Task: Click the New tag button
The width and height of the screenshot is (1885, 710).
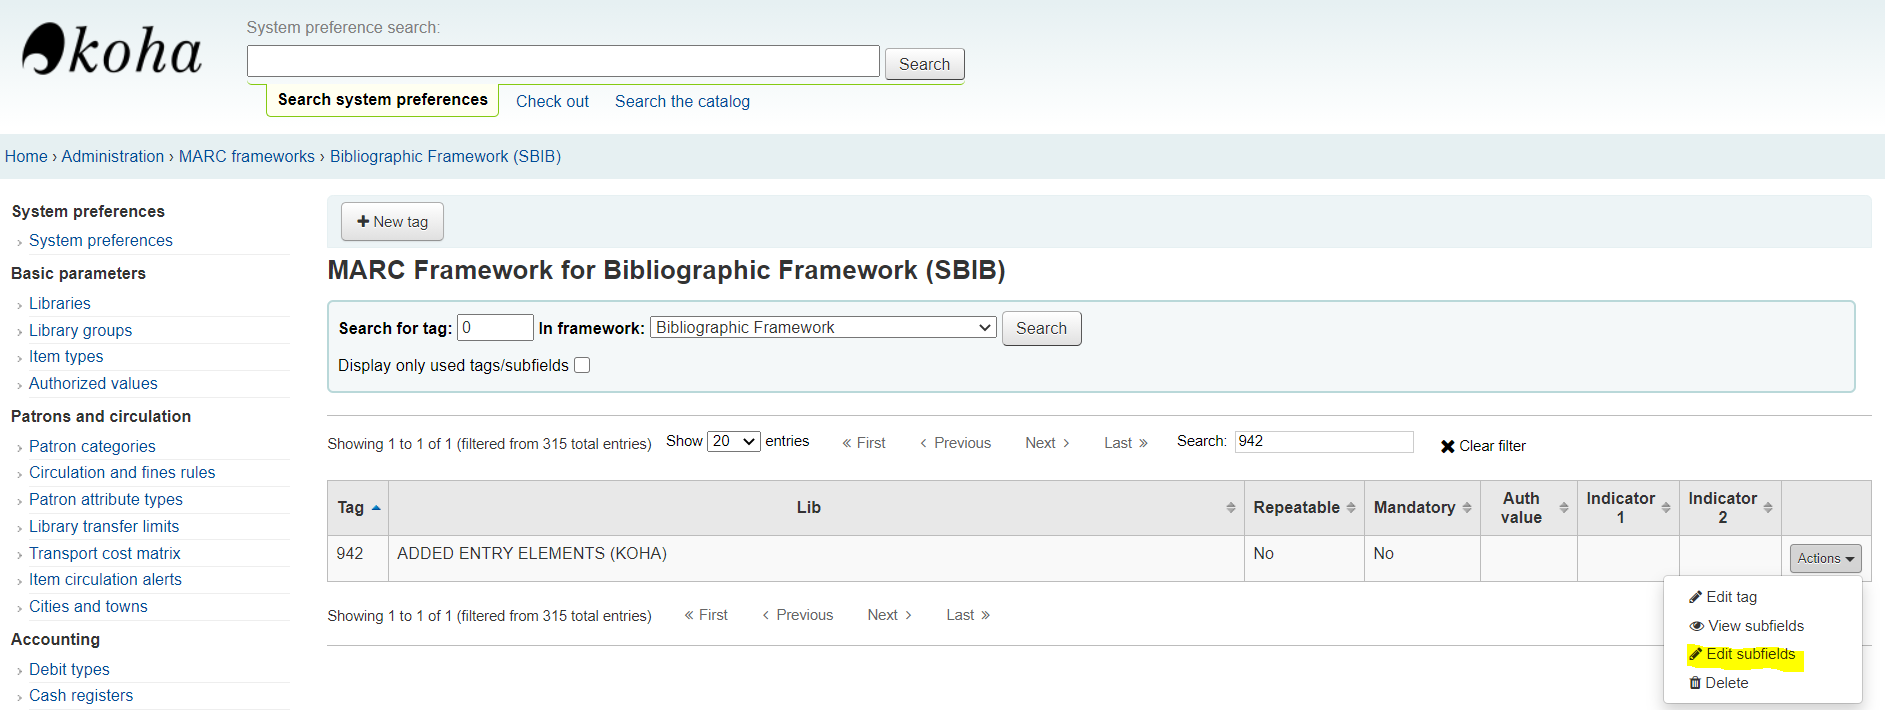Action: pos(392,221)
